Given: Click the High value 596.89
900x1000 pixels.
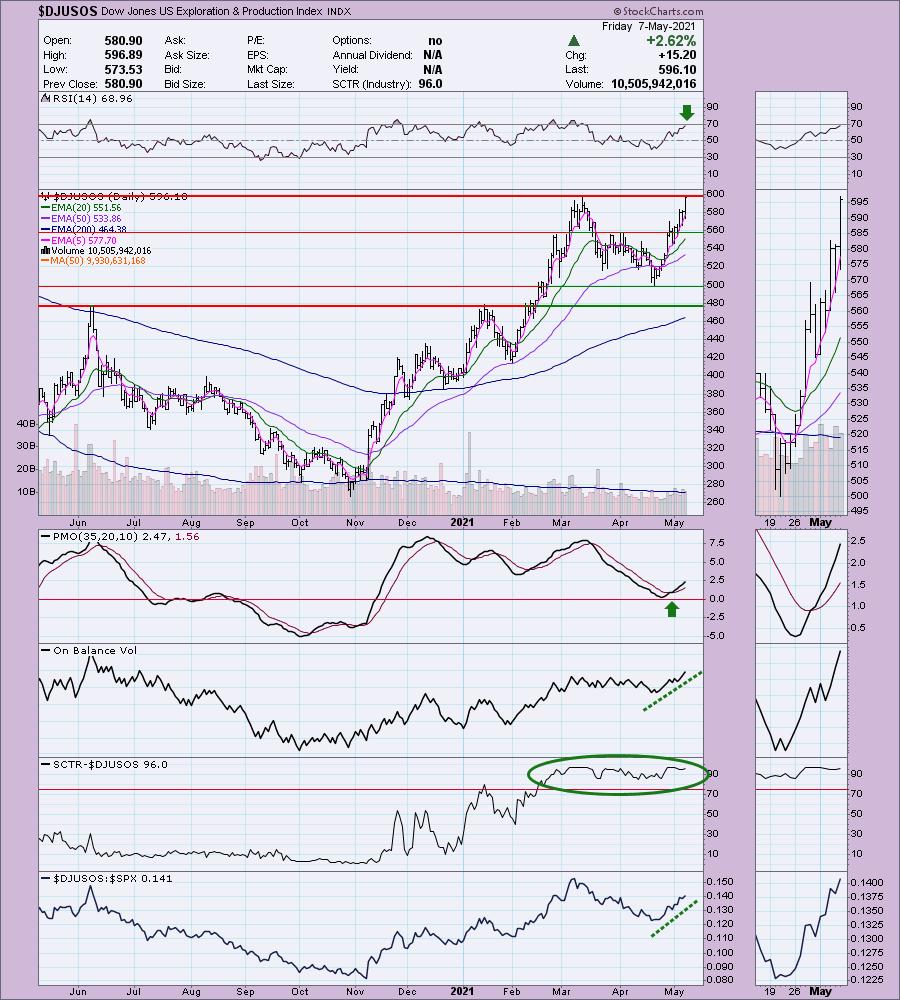Looking at the screenshot, I should 123,55.
